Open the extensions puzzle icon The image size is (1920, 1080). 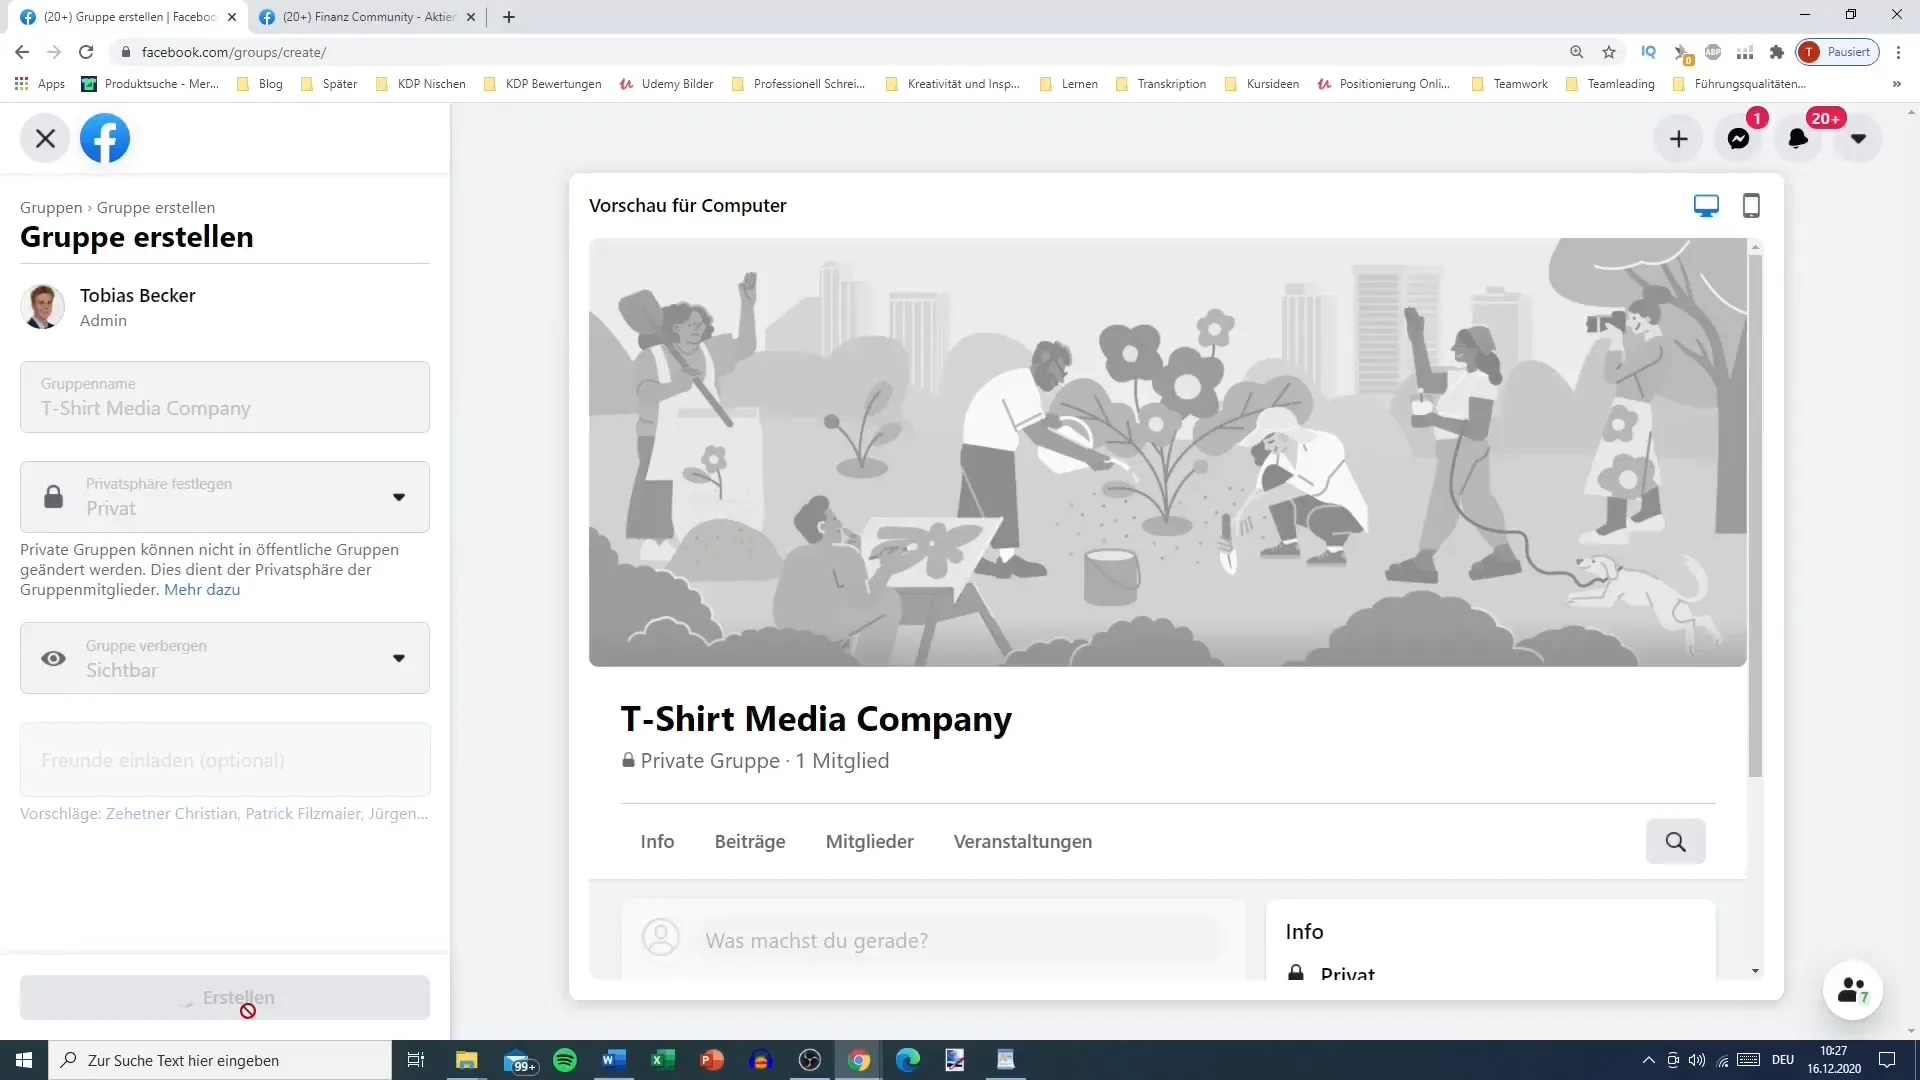1777,52
